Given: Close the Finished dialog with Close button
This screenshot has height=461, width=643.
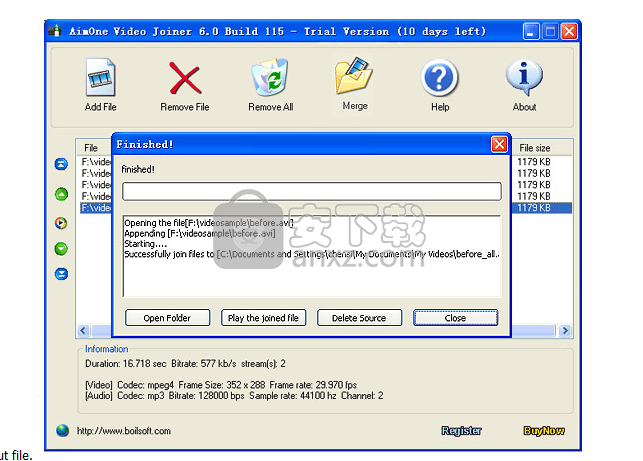Looking at the screenshot, I should point(455,318).
